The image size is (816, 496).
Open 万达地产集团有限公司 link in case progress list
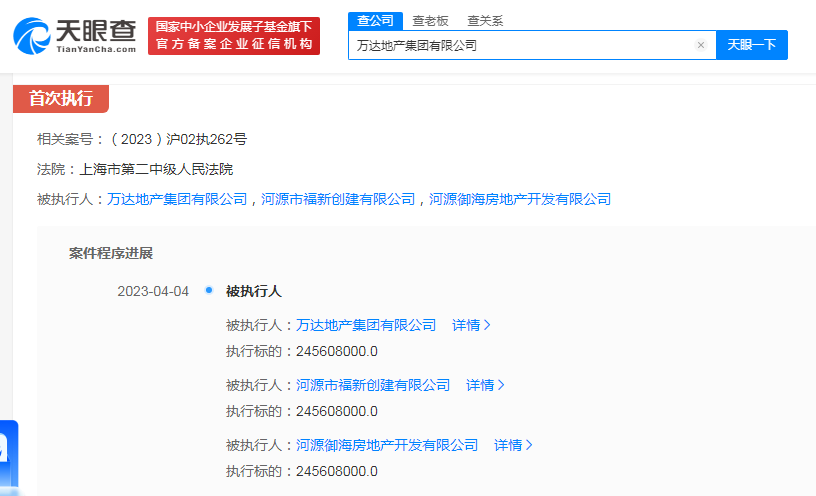pos(366,325)
